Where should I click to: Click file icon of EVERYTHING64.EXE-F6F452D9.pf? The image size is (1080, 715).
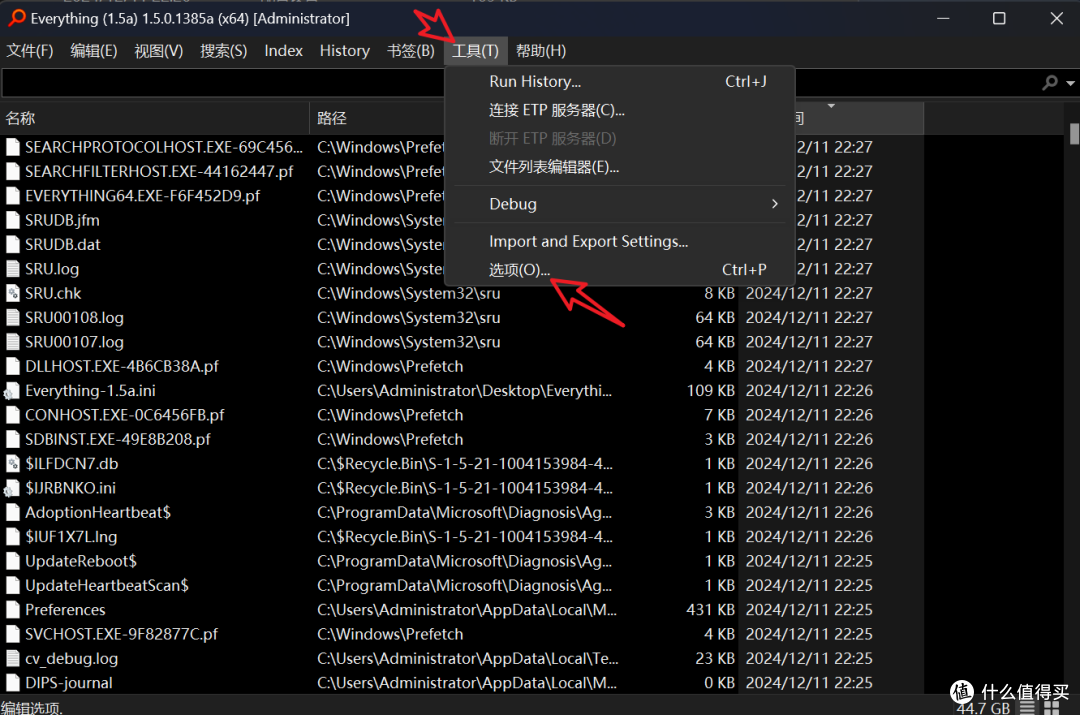coord(12,196)
